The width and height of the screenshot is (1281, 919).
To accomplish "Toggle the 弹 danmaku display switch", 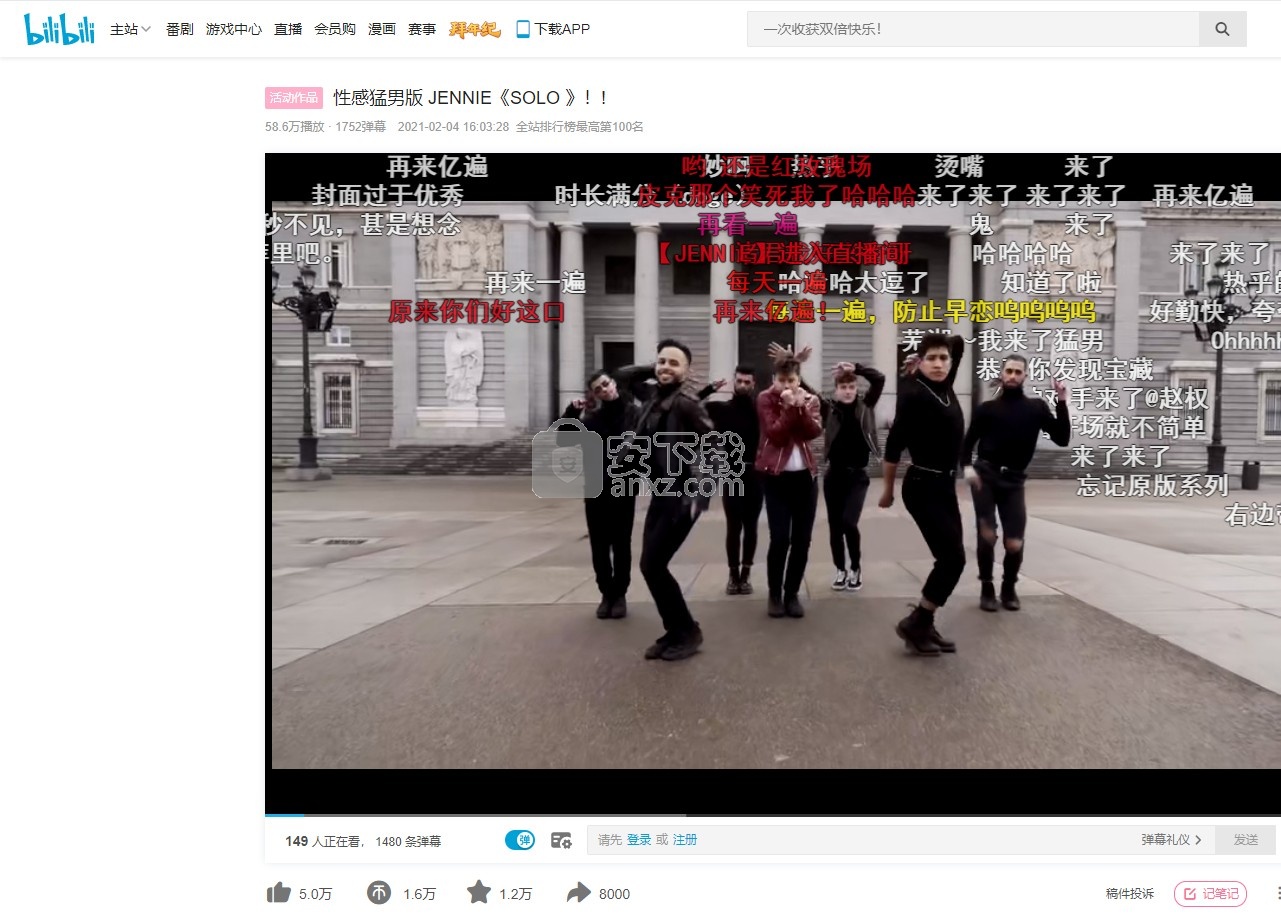I will [520, 840].
